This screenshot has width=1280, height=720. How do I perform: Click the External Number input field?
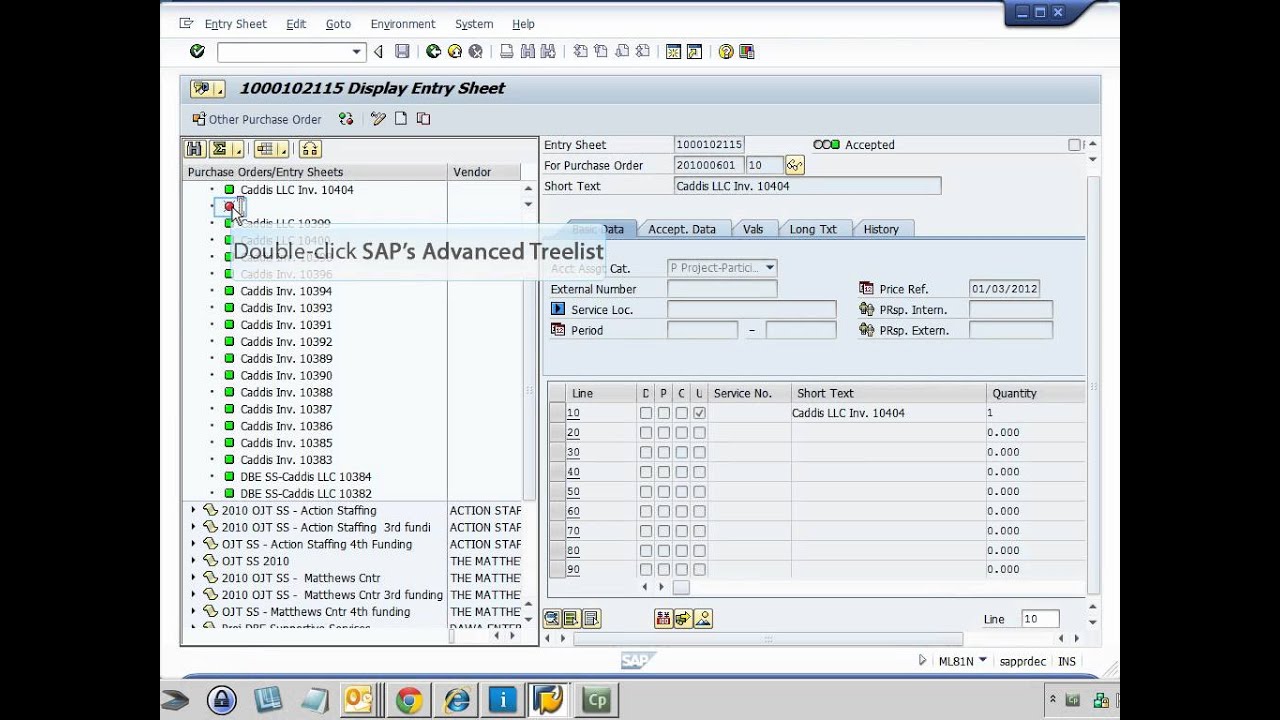click(721, 289)
